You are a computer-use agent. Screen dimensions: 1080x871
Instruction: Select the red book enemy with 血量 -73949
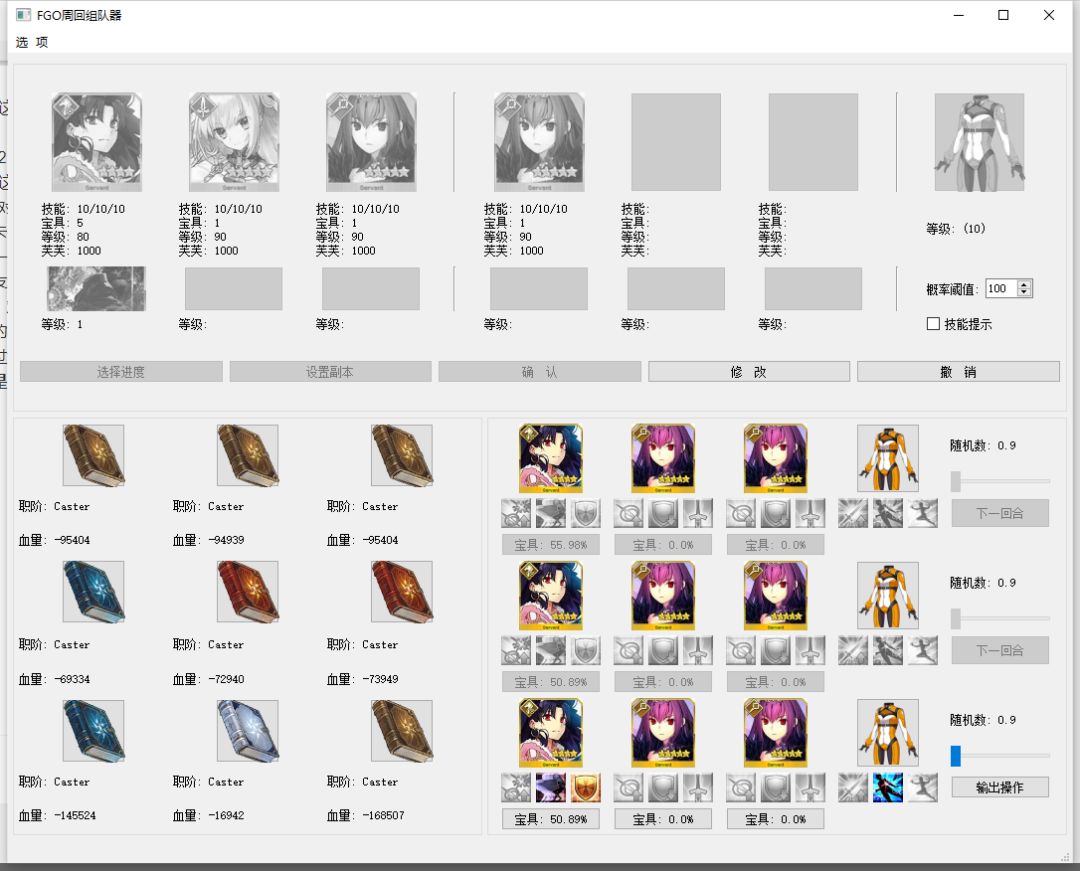click(402, 592)
